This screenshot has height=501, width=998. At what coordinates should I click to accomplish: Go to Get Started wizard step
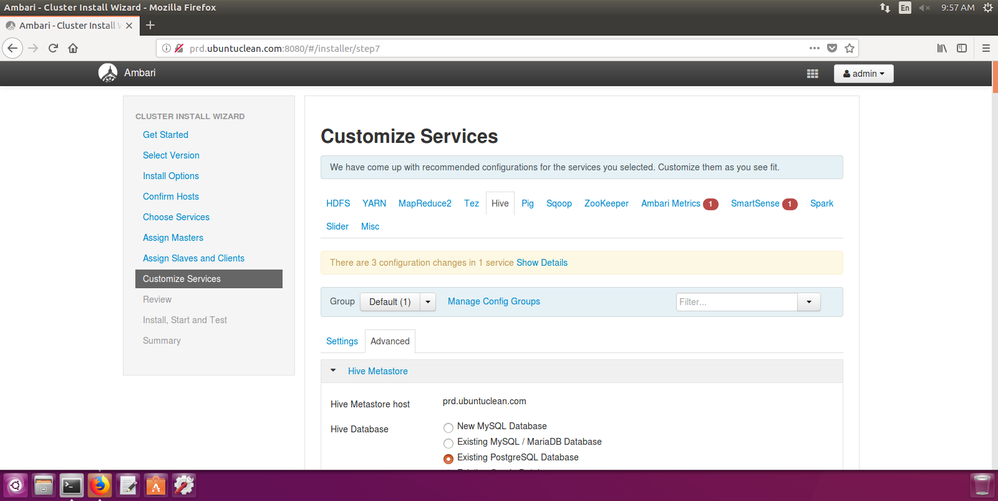pyautogui.click(x=165, y=134)
